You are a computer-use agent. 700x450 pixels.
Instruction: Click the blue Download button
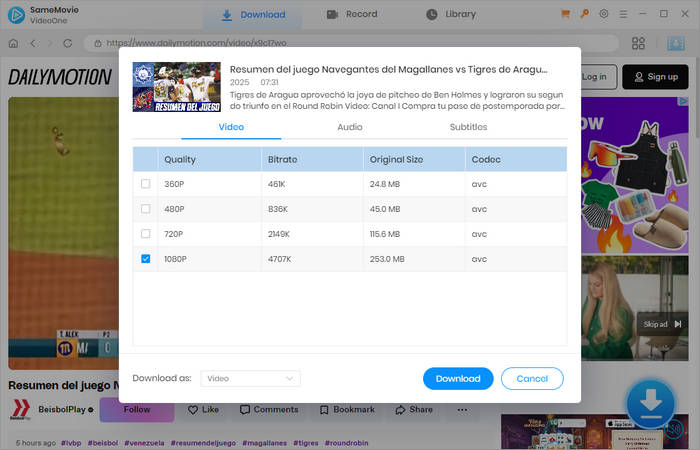[x=458, y=379]
